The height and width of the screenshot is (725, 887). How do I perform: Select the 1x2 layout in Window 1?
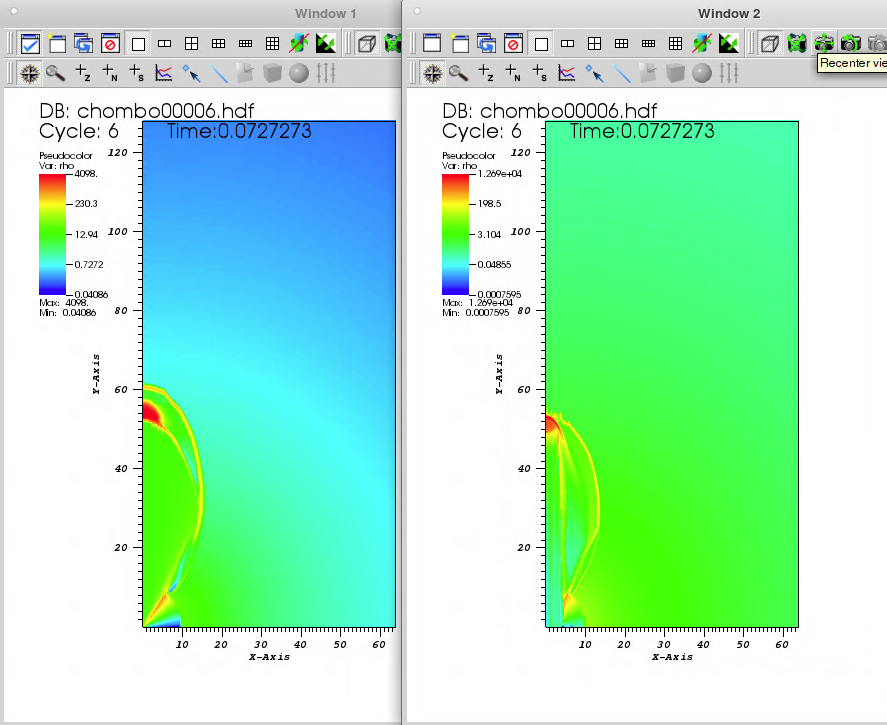(x=165, y=43)
